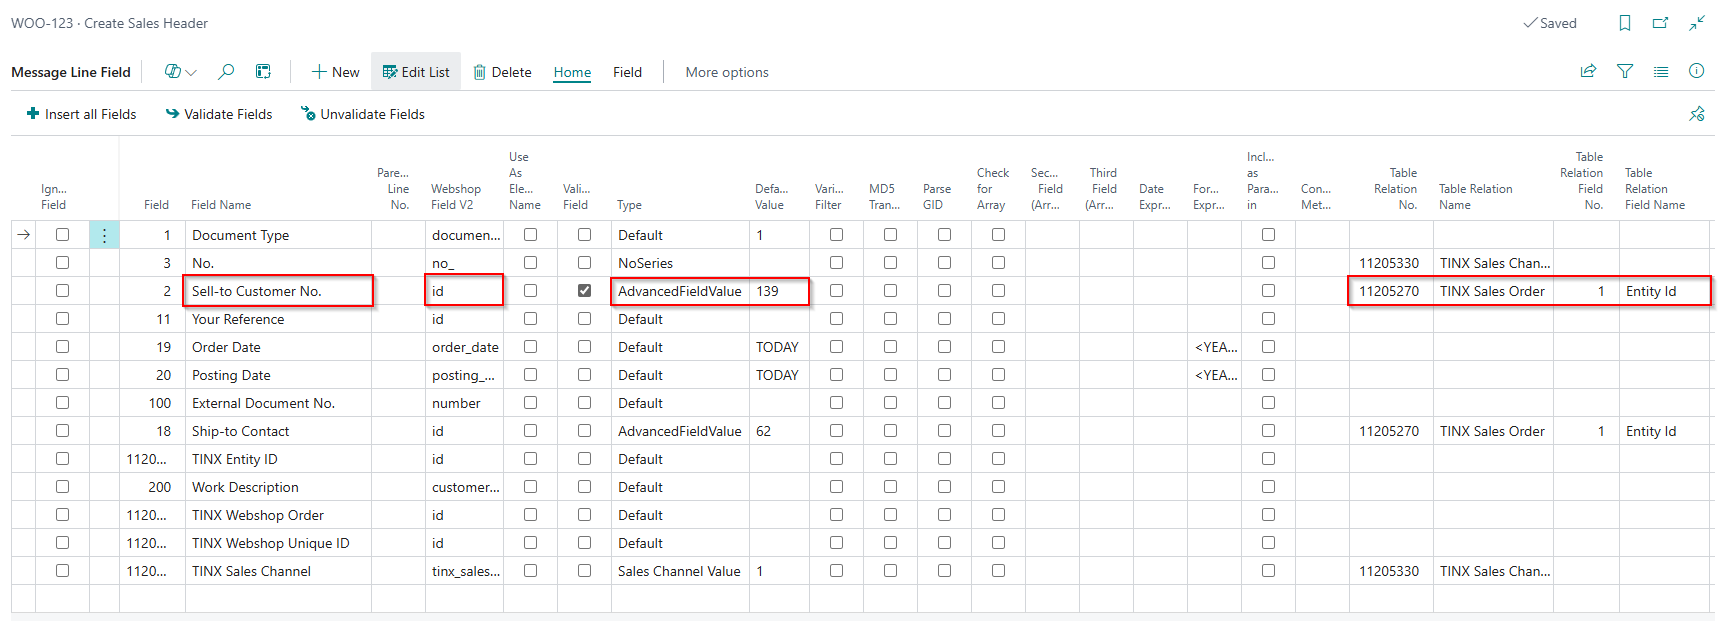The image size is (1725, 621).
Task: Uncheck Validate Field for Sell-to Customer No.
Action: 584,291
